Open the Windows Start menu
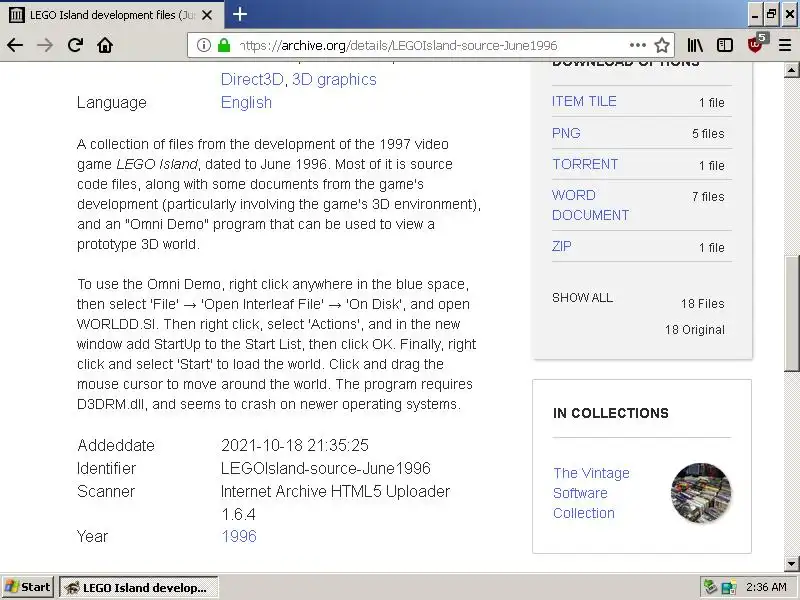 [28, 587]
